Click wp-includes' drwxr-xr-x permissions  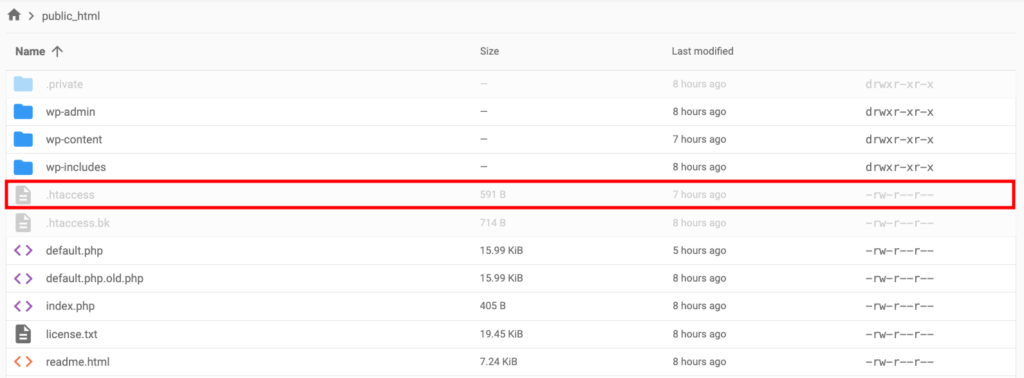pyautogui.click(x=899, y=167)
